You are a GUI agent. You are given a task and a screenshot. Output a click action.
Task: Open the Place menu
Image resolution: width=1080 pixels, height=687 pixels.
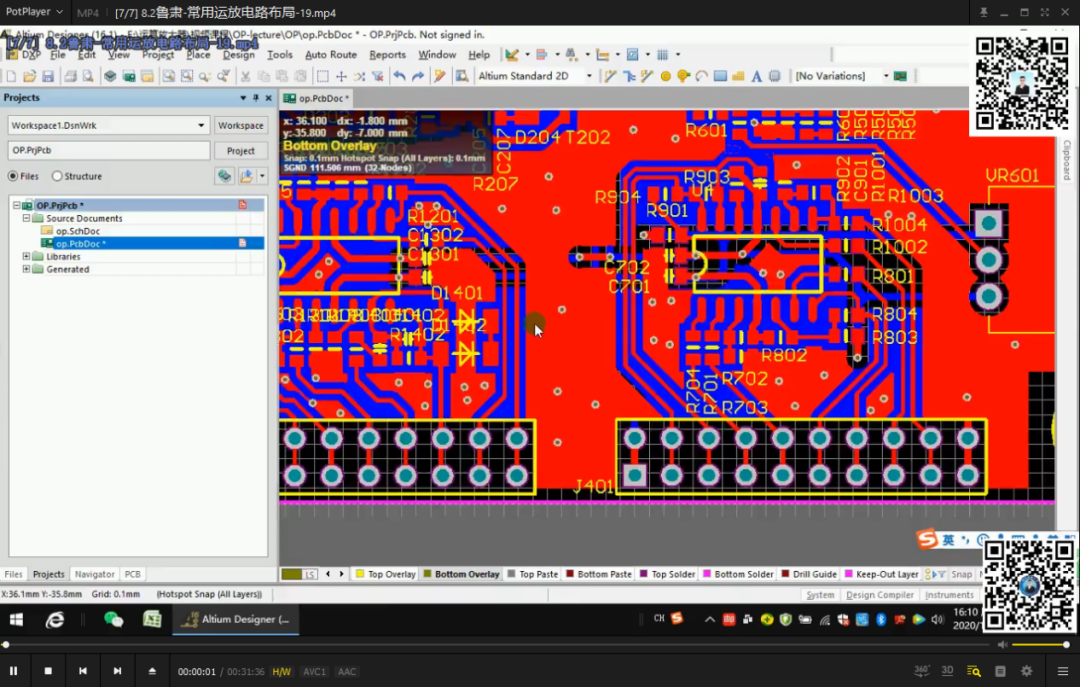[x=198, y=54]
